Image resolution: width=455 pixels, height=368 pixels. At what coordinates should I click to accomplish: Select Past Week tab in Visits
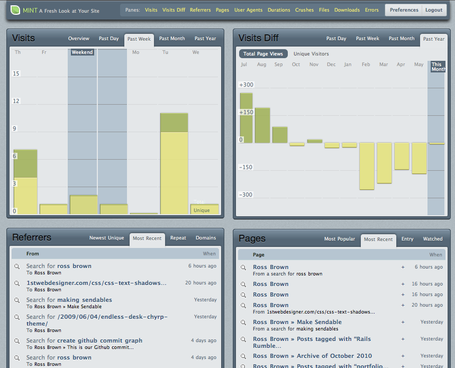pos(139,39)
